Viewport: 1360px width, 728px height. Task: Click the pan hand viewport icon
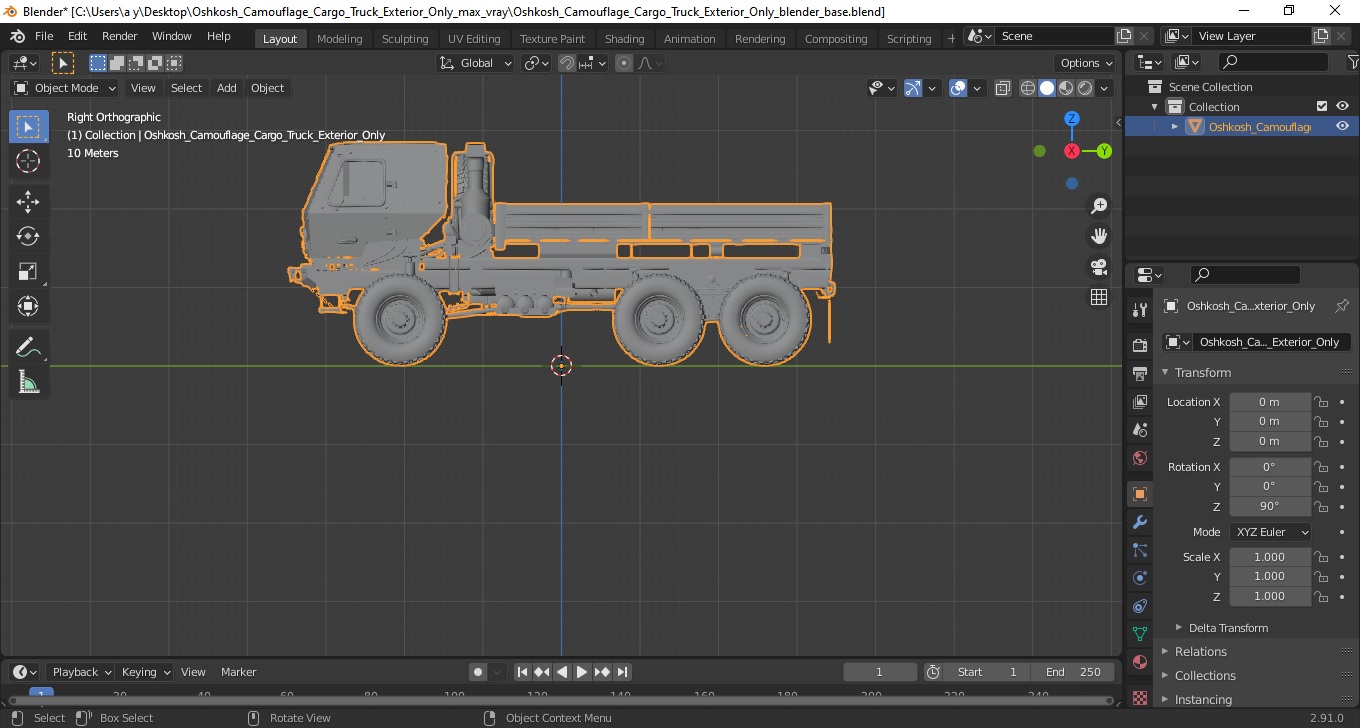[x=1099, y=236]
